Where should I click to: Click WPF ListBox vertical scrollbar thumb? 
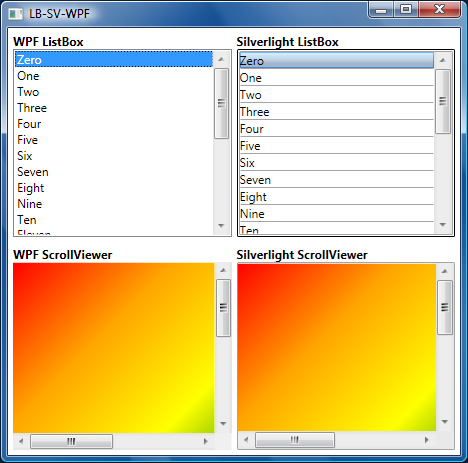pyautogui.click(x=221, y=103)
